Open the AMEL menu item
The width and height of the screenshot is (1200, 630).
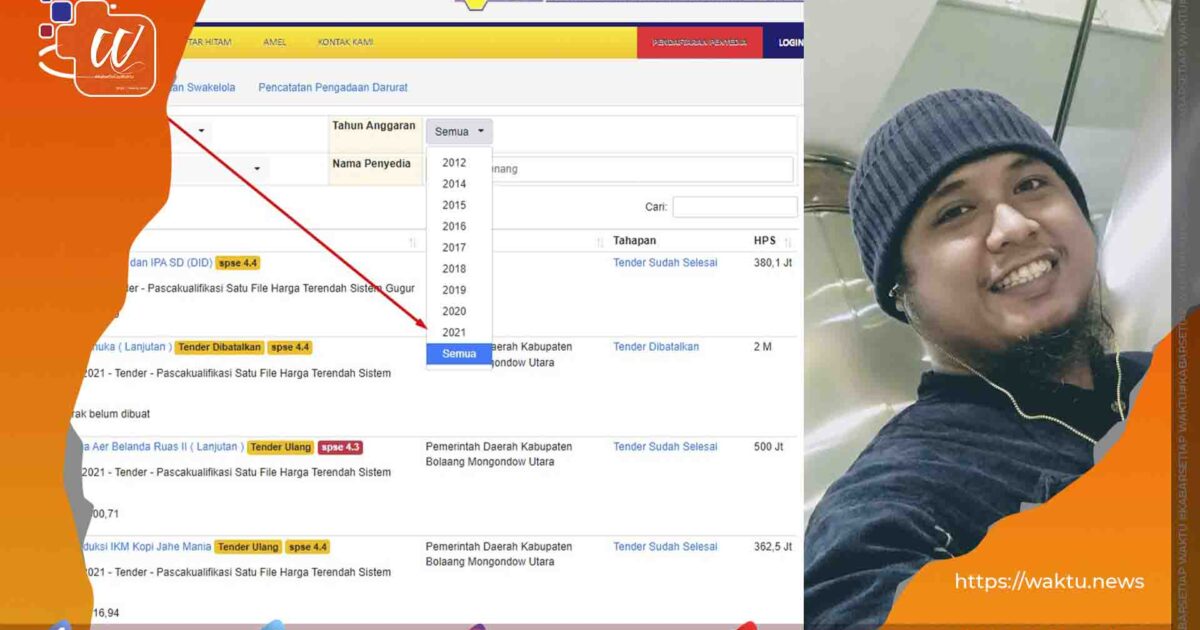point(274,42)
